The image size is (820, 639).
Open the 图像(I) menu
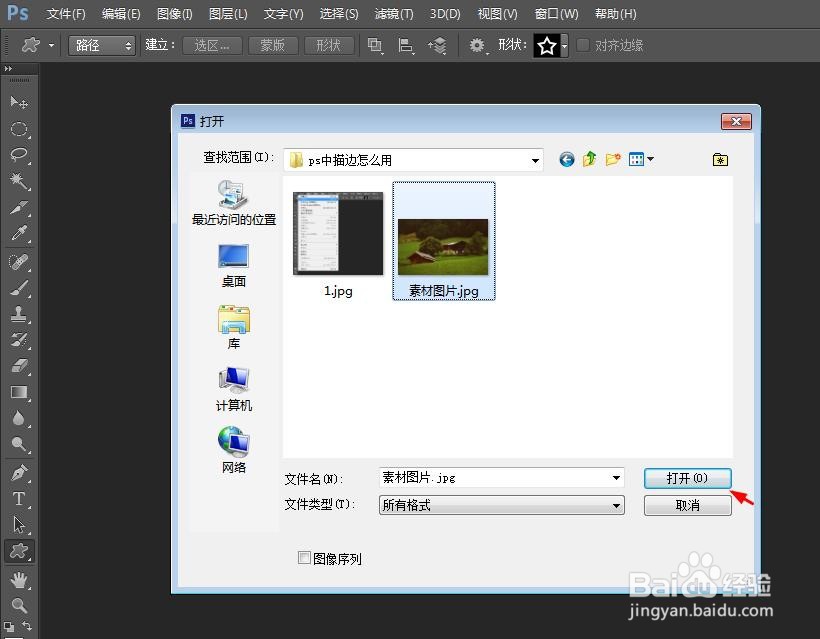coord(175,14)
